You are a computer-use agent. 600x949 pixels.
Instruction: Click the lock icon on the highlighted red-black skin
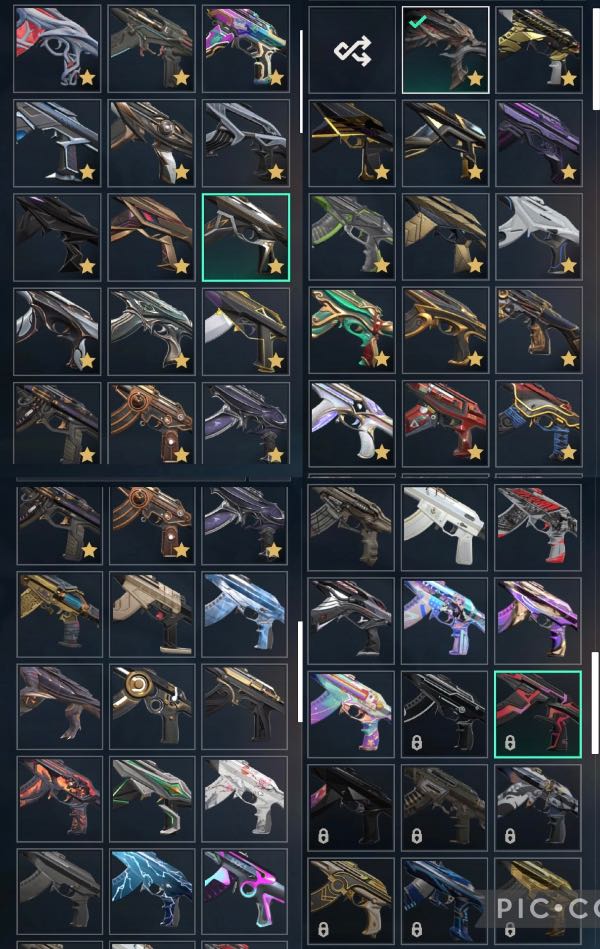click(x=510, y=742)
